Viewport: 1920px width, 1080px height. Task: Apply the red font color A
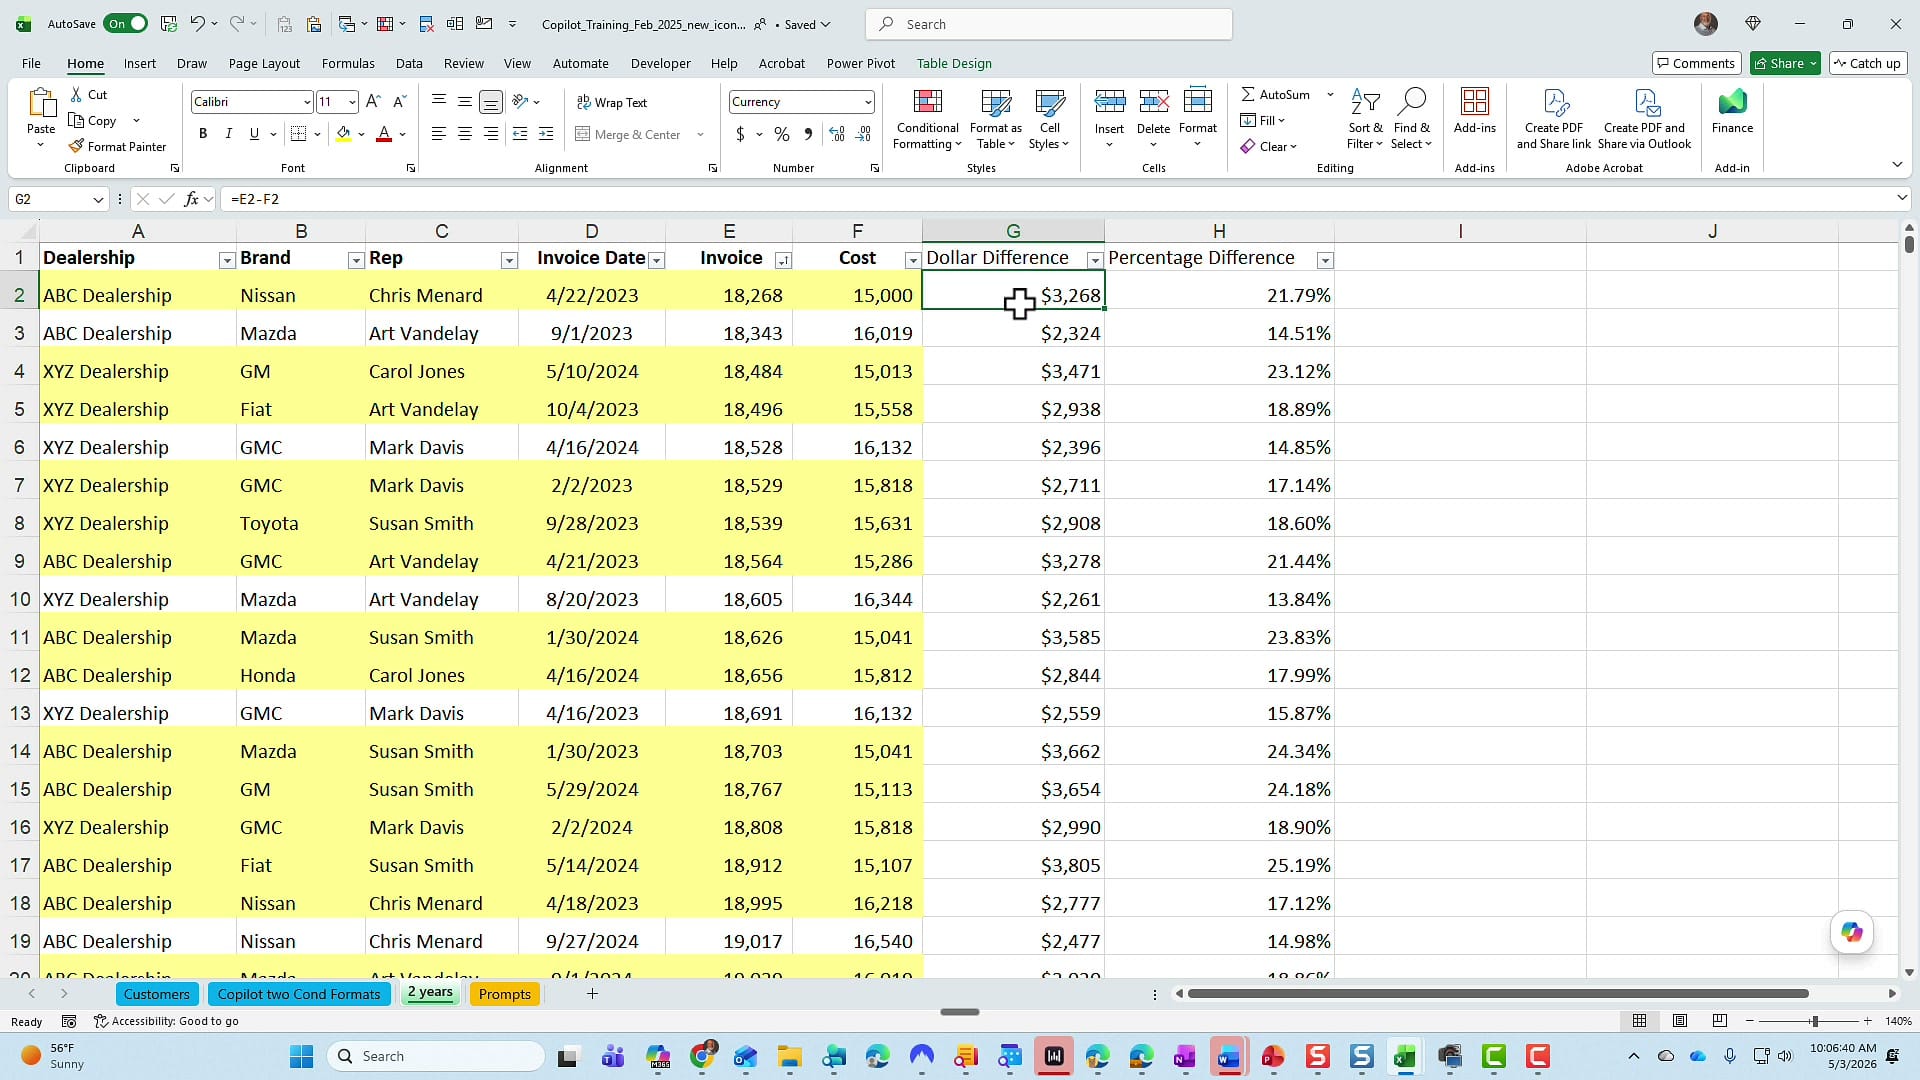(384, 134)
